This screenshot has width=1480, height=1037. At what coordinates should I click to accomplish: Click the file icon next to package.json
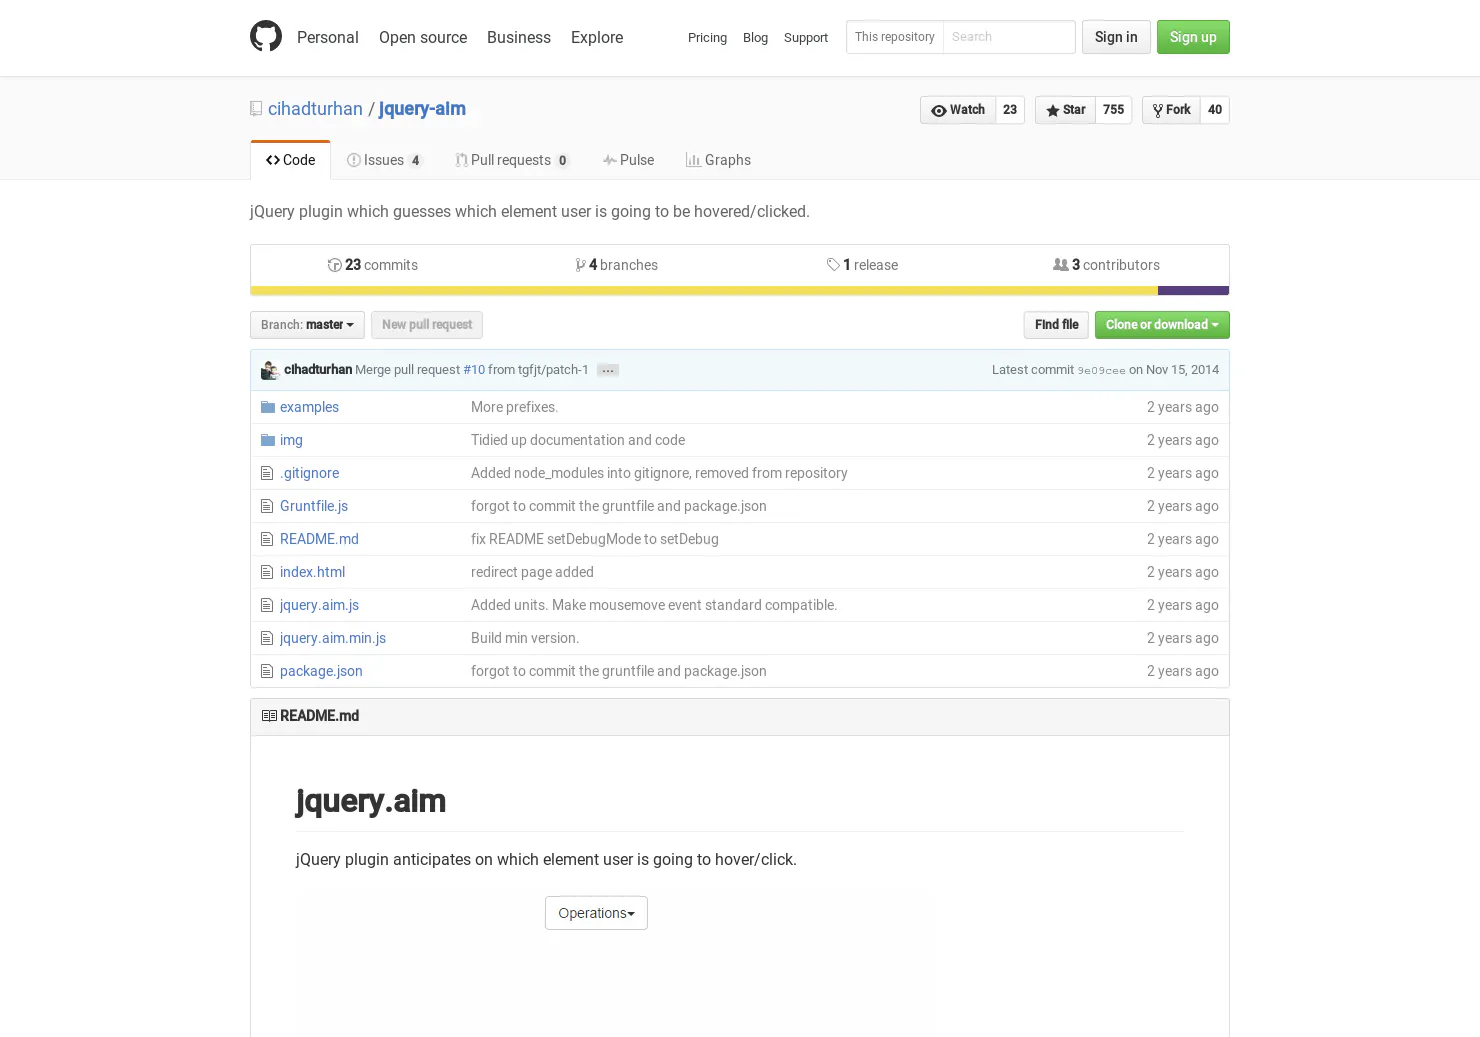tap(267, 671)
